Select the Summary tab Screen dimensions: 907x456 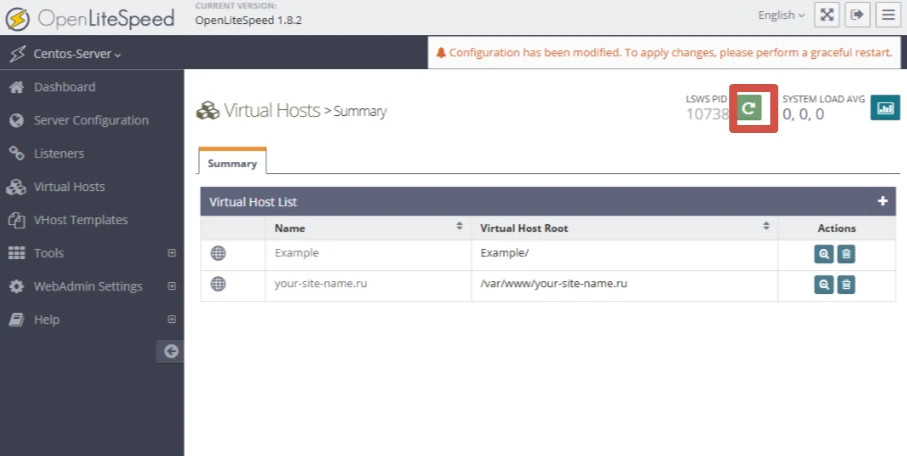(232, 162)
